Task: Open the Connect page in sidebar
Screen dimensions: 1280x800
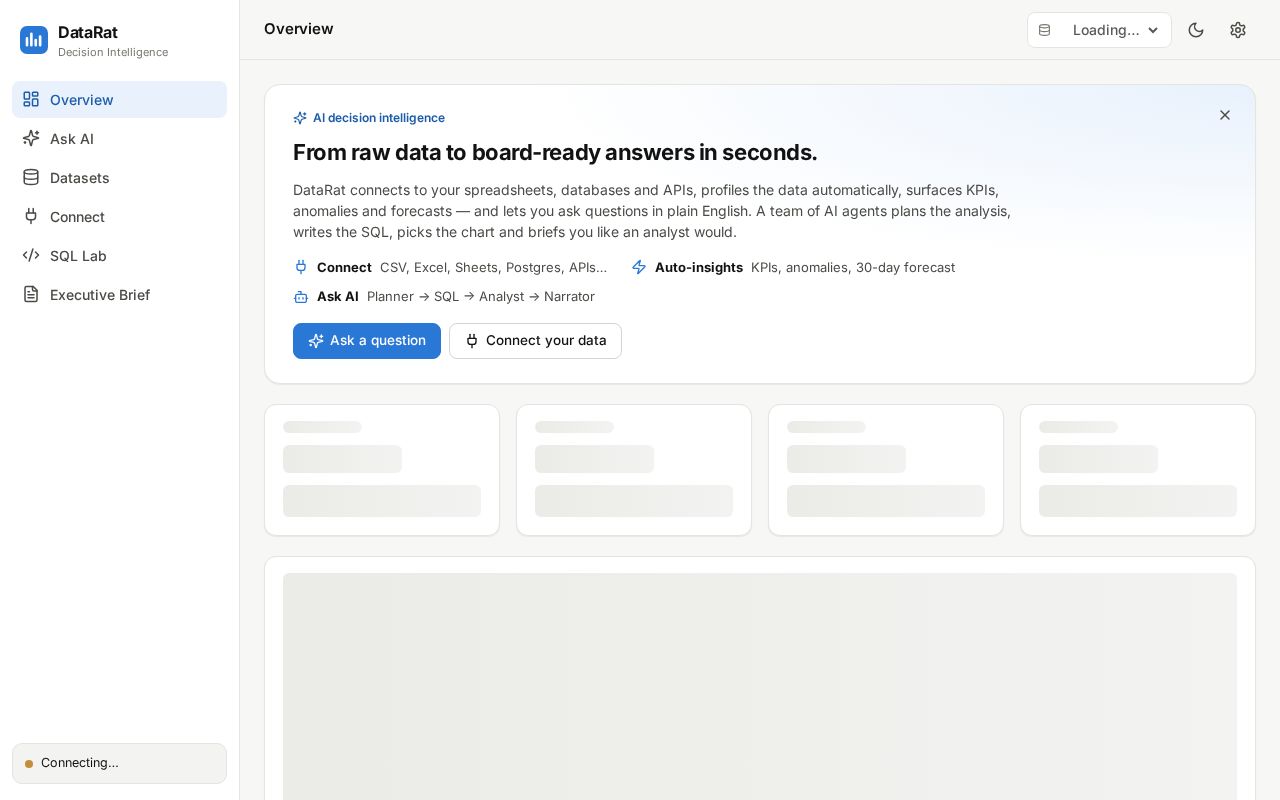Action: coord(119,216)
